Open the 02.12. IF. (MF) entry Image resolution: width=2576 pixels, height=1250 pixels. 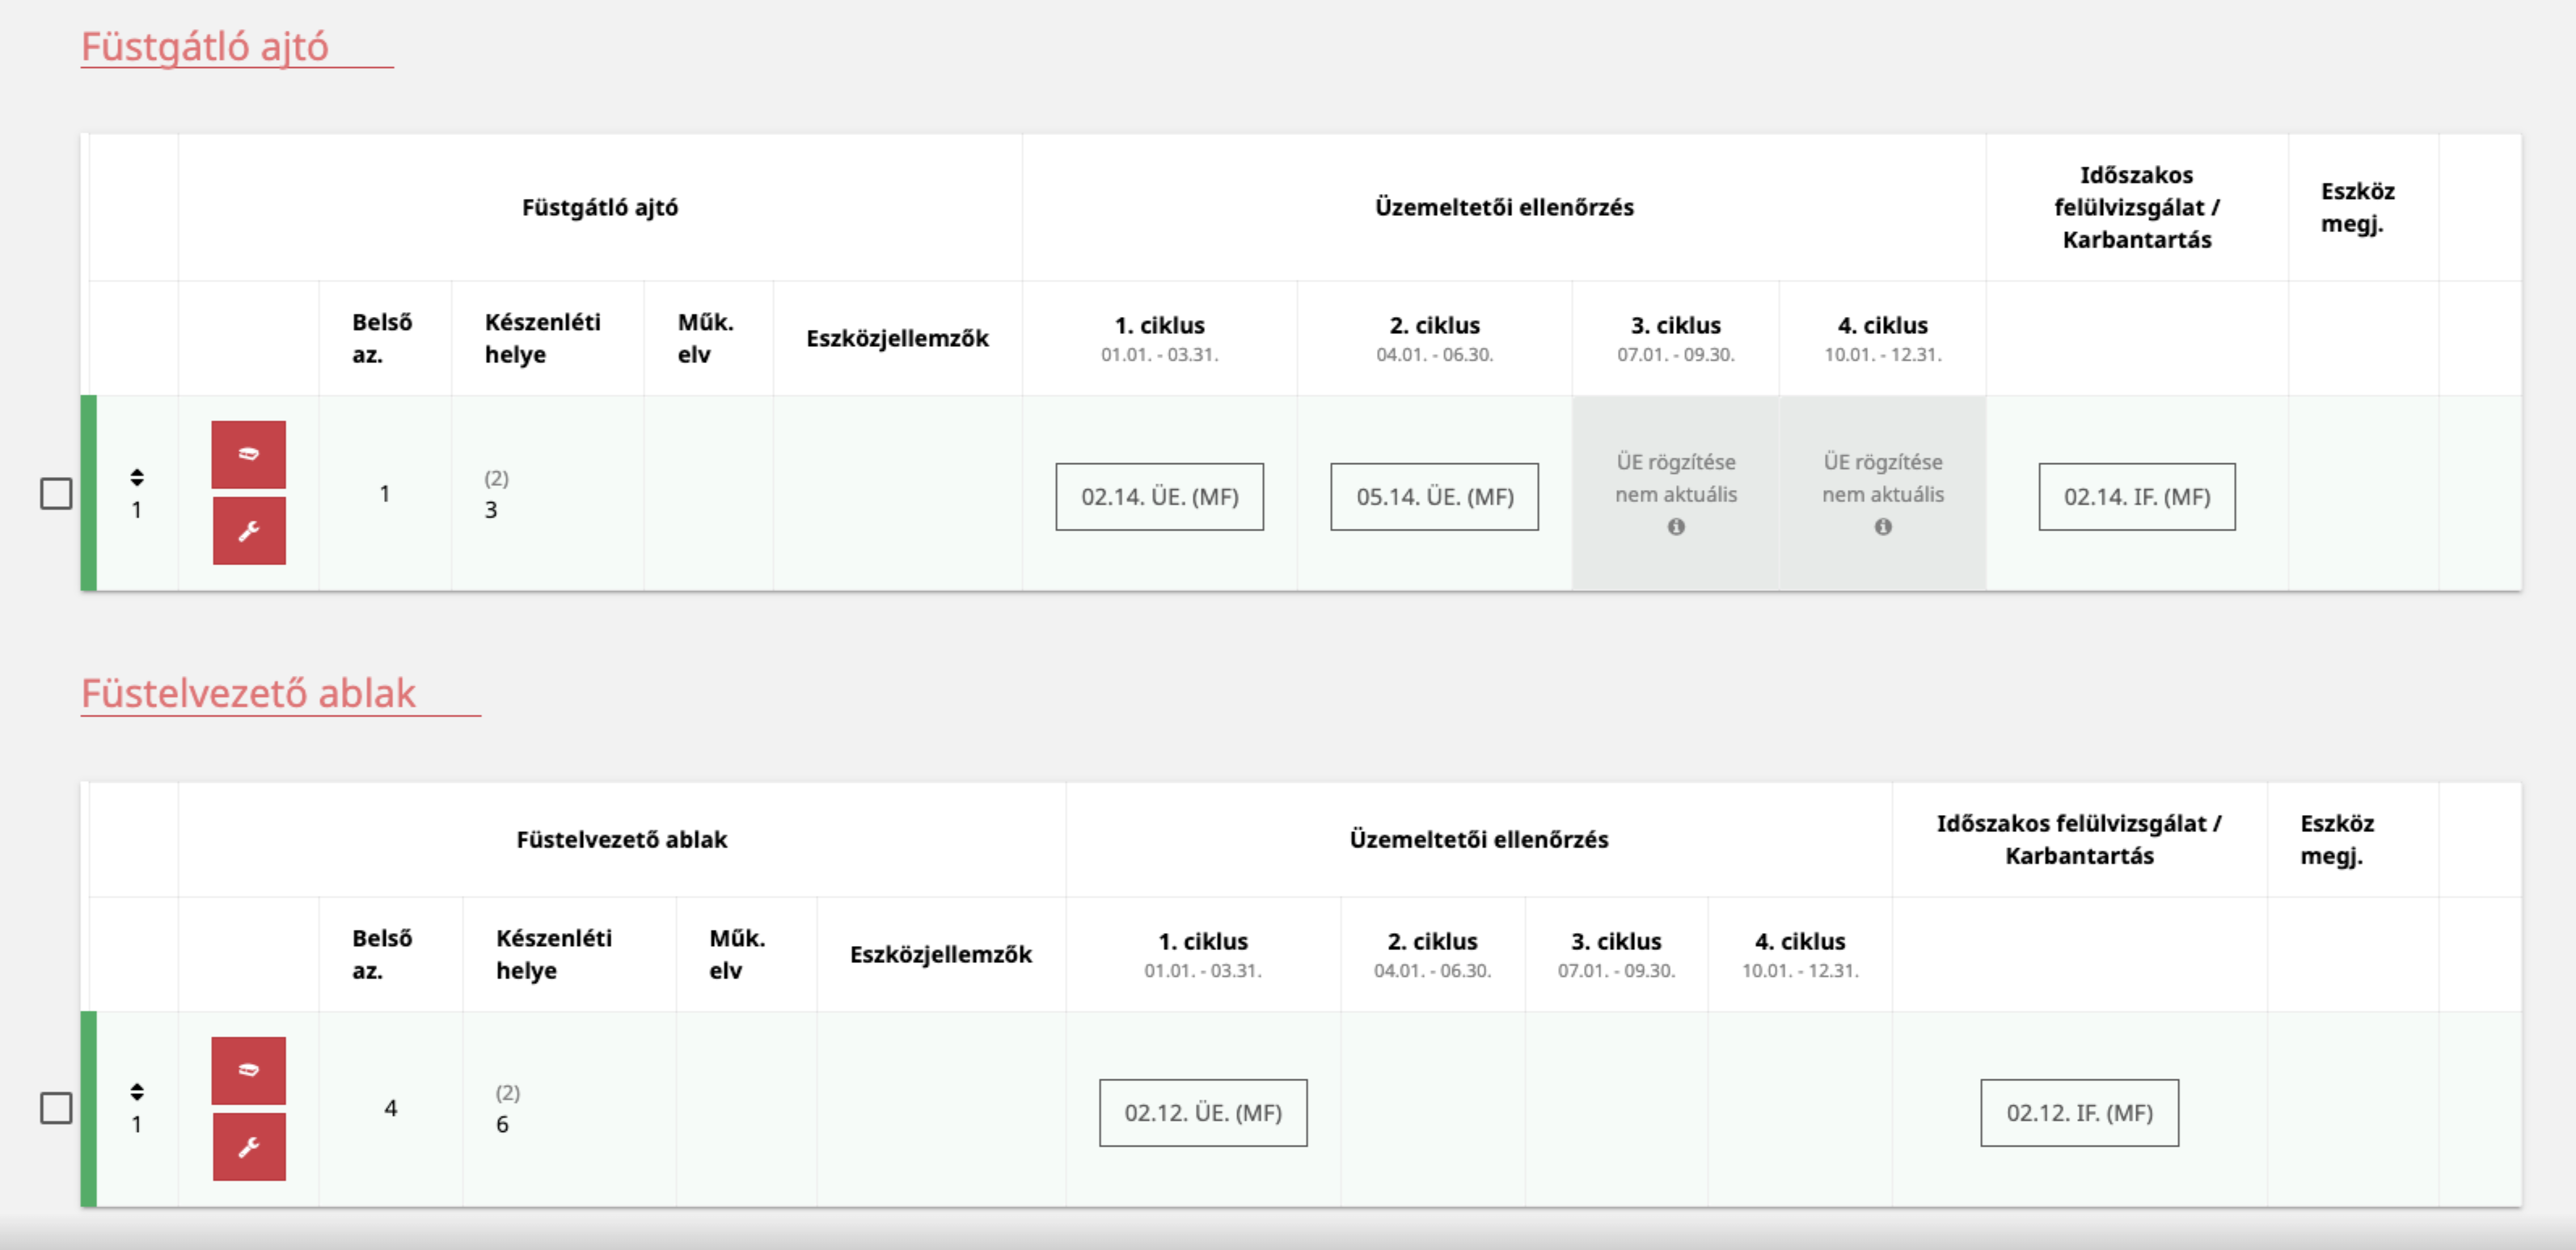[2080, 1113]
